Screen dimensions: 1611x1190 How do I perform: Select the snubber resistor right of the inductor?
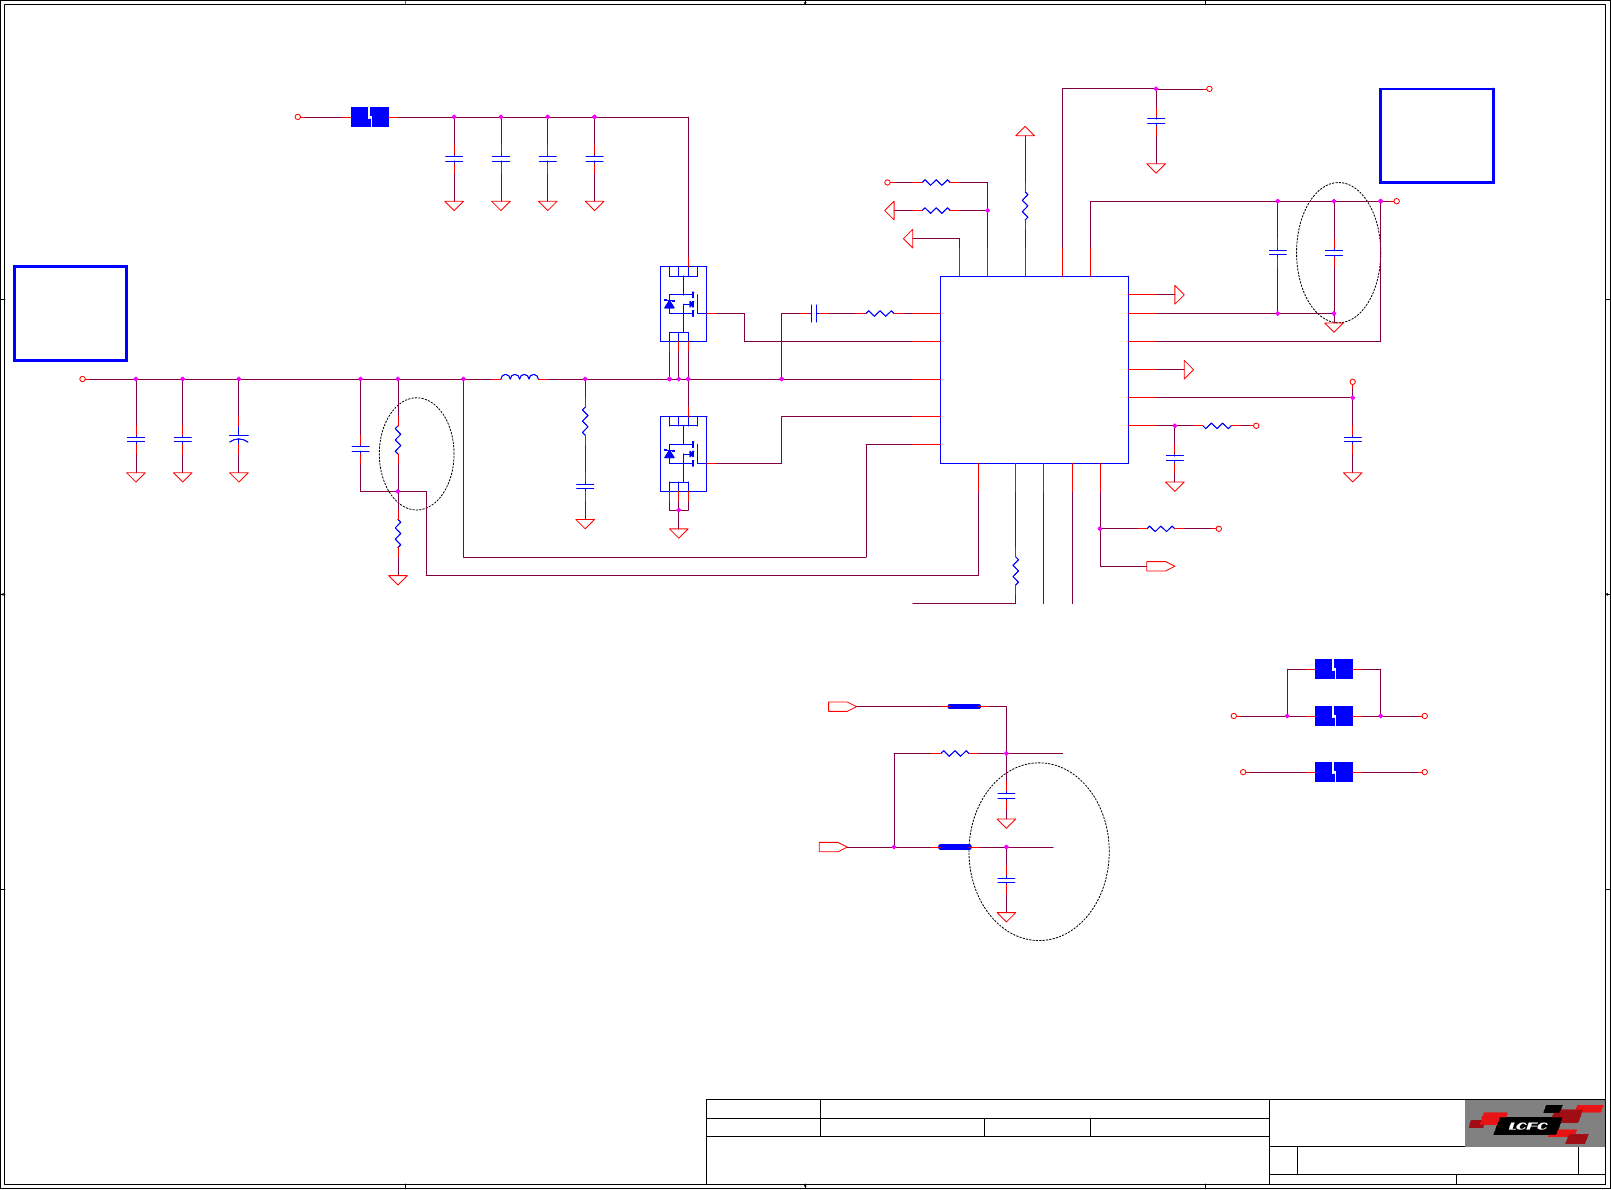pos(585,422)
